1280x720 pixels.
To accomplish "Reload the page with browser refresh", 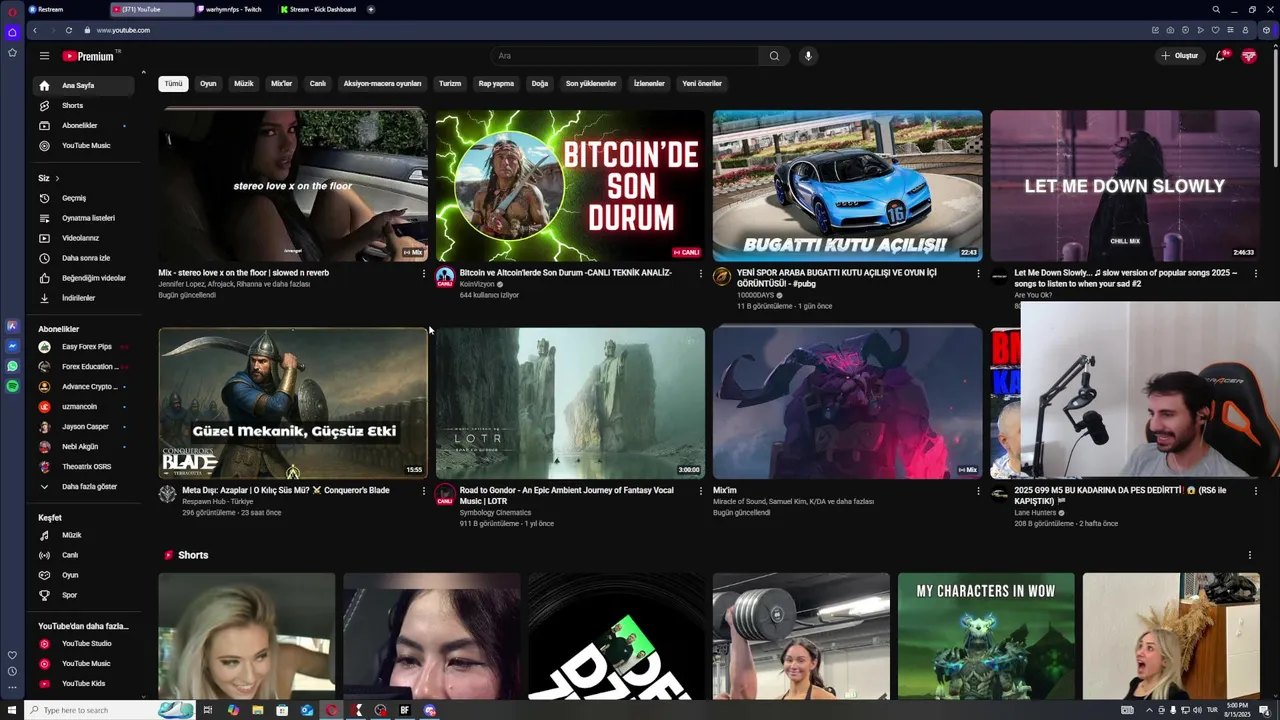I will 68,30.
